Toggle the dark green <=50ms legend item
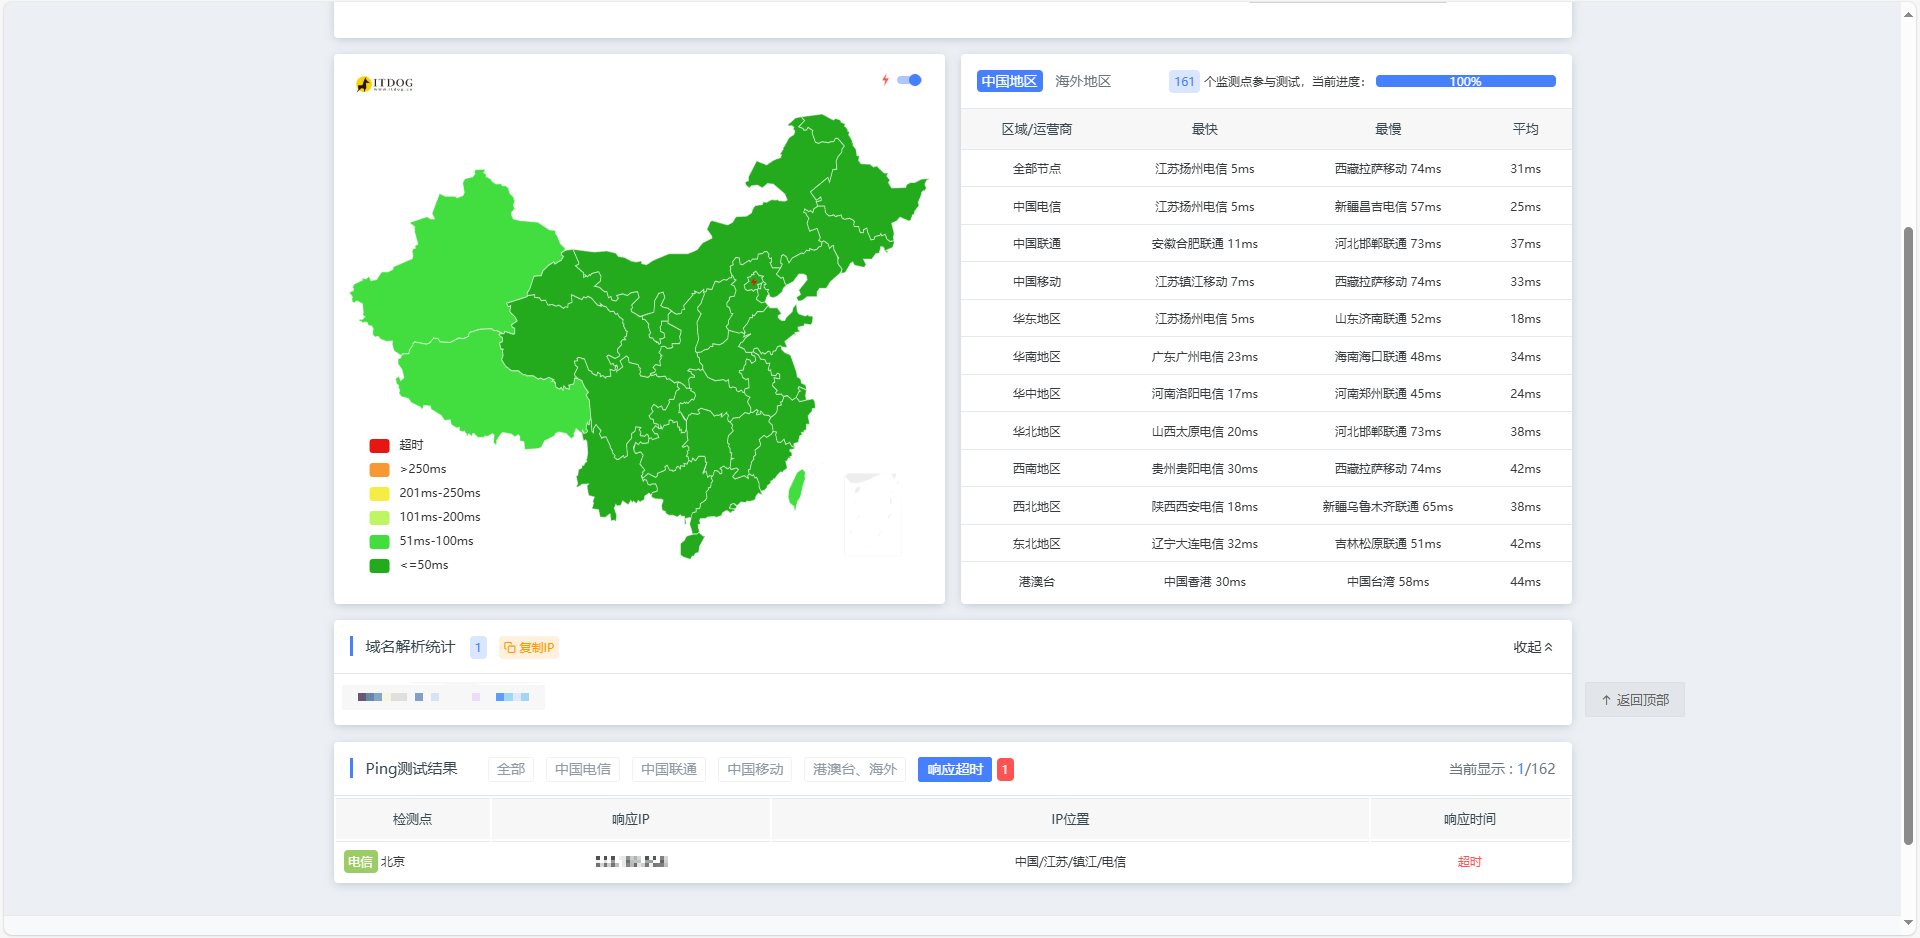1920x938 pixels. click(409, 565)
